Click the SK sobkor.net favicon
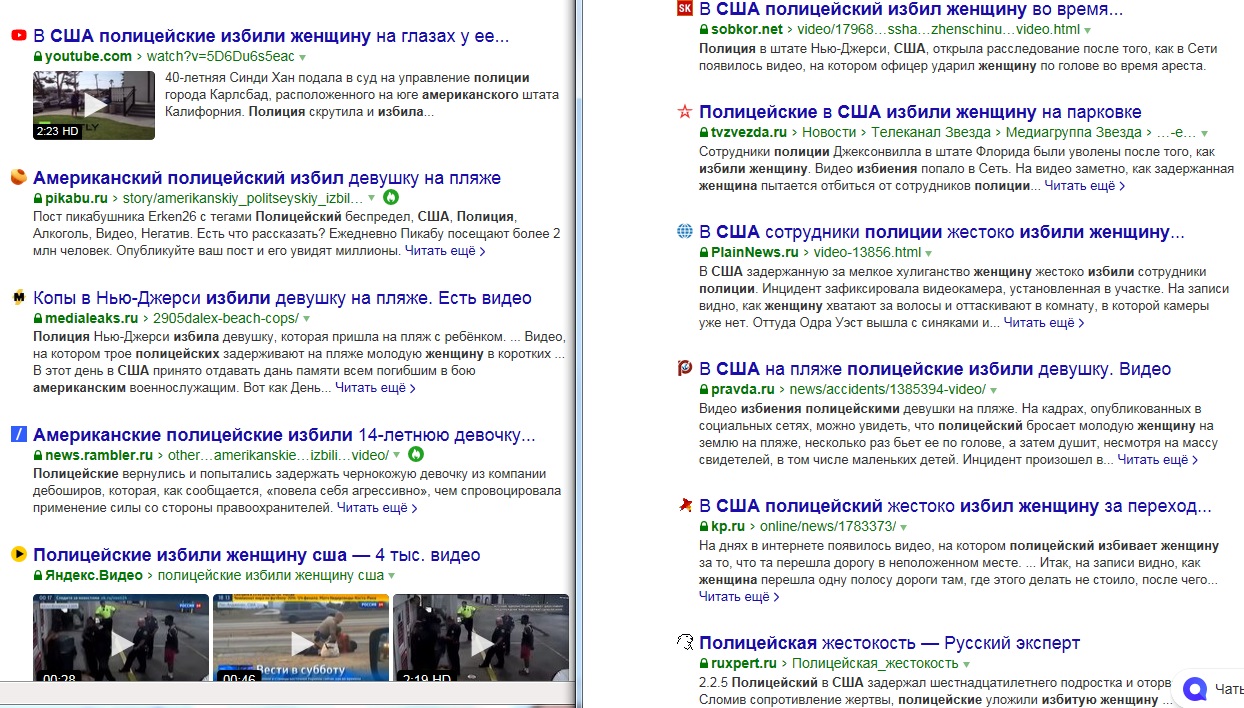Image resolution: width=1244 pixels, height=708 pixels. pyautogui.click(x=685, y=9)
